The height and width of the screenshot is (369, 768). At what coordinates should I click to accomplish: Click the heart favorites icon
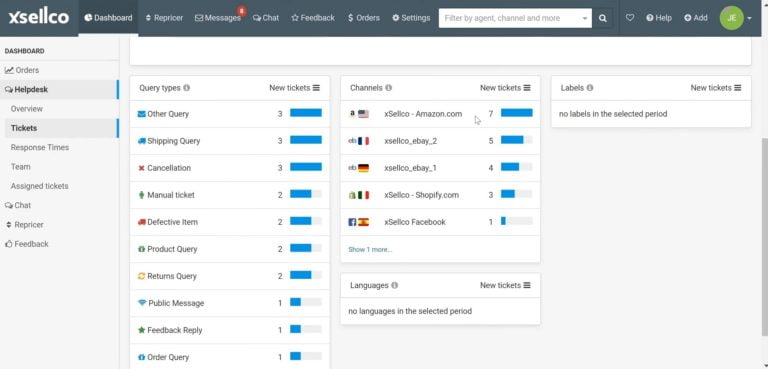(x=630, y=18)
